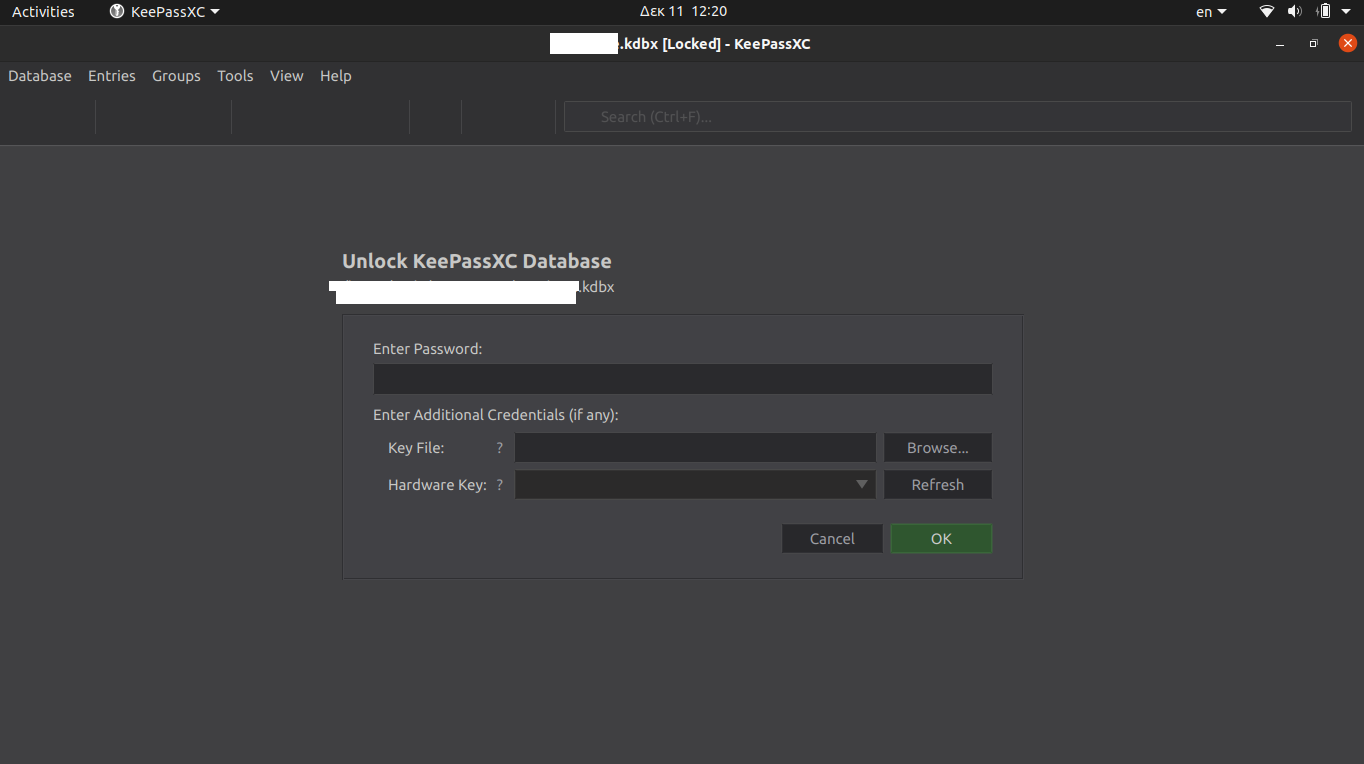Click the Wi-Fi status icon
This screenshot has width=1364, height=764.
pyautogui.click(x=1266, y=11)
